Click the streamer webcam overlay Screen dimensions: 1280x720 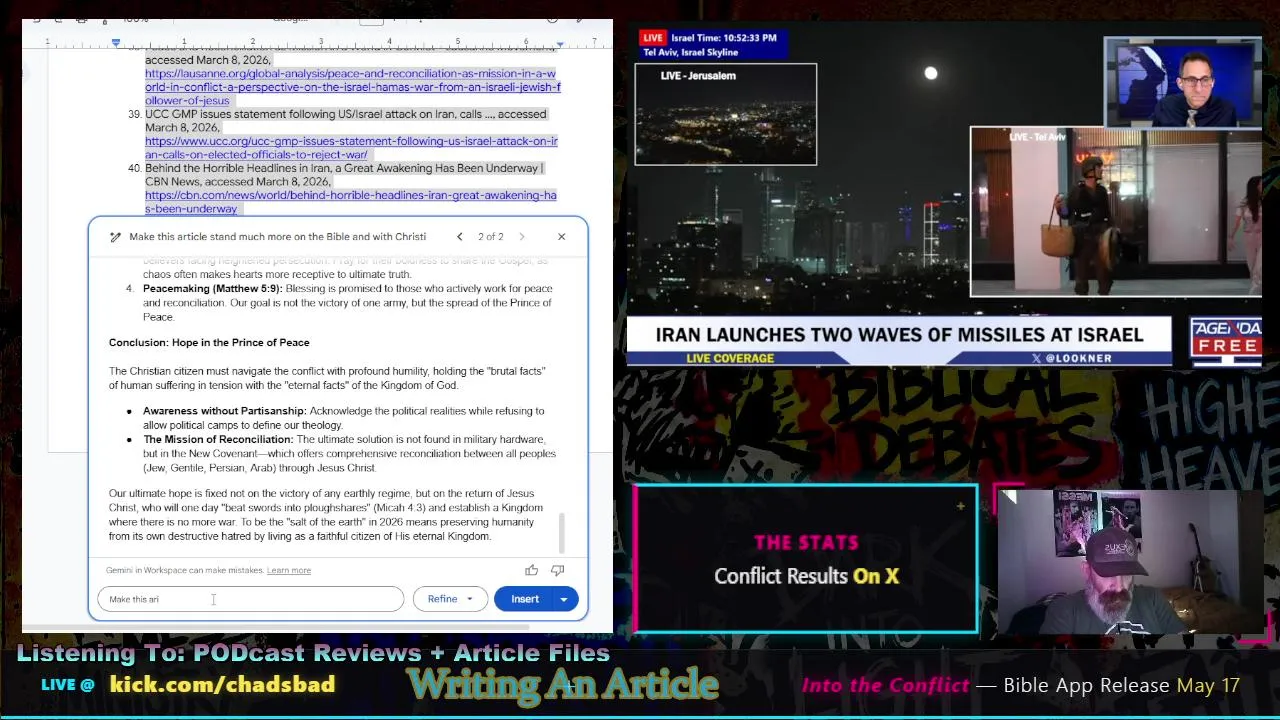1133,564
